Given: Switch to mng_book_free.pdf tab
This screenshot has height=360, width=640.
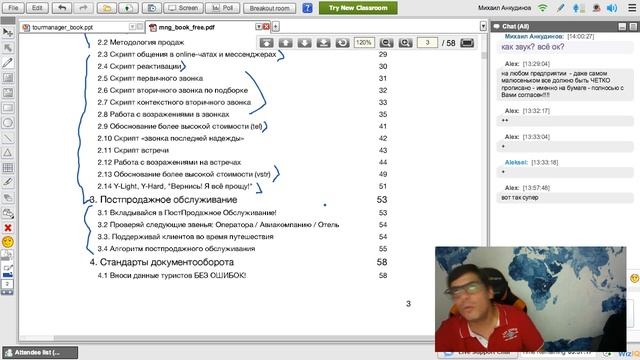Looking at the screenshot, I should [187, 27].
